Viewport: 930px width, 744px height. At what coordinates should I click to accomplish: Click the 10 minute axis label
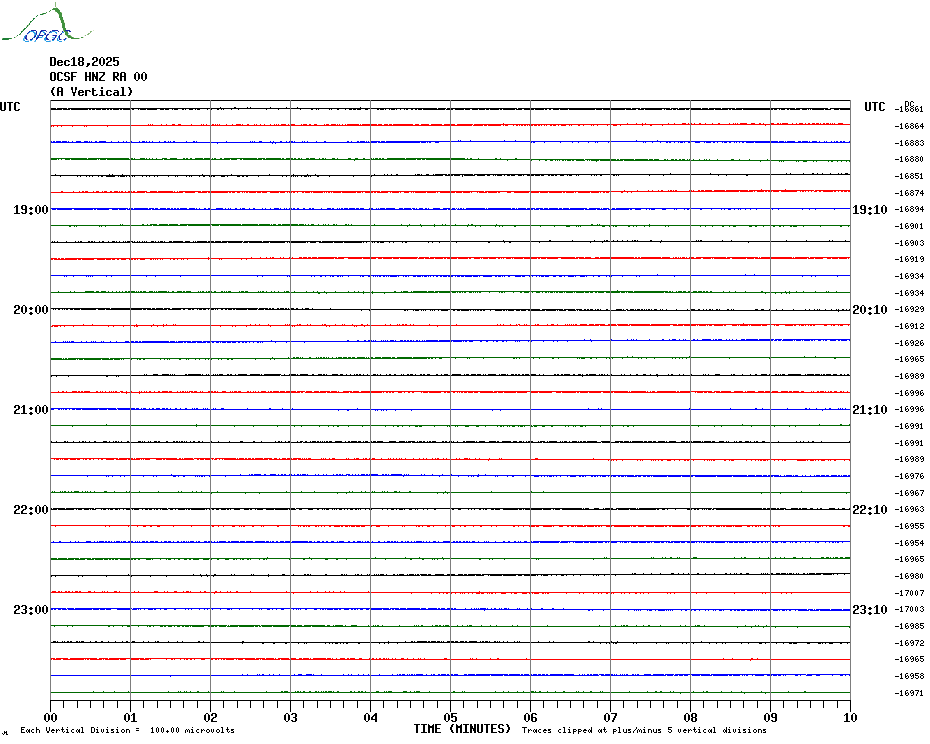tap(851, 717)
